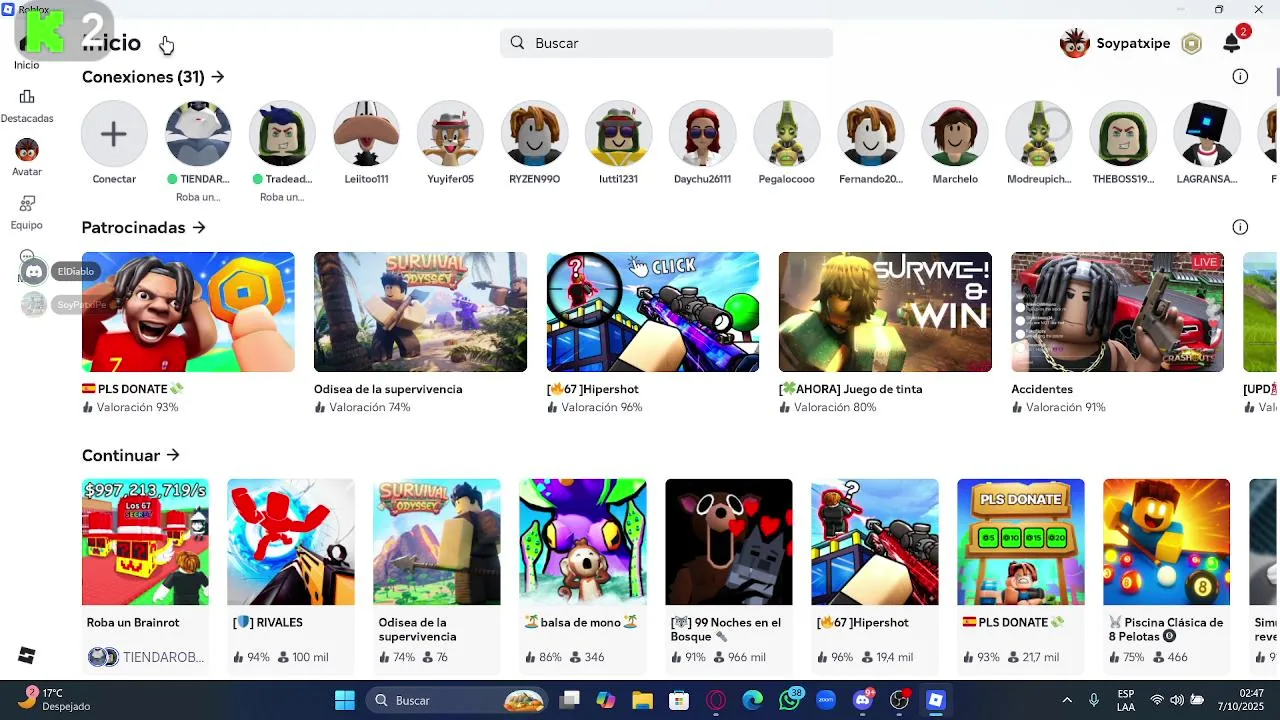This screenshot has width=1280, height=720.
Task: Open the Avatar sidebar icon
Action: [x=27, y=150]
